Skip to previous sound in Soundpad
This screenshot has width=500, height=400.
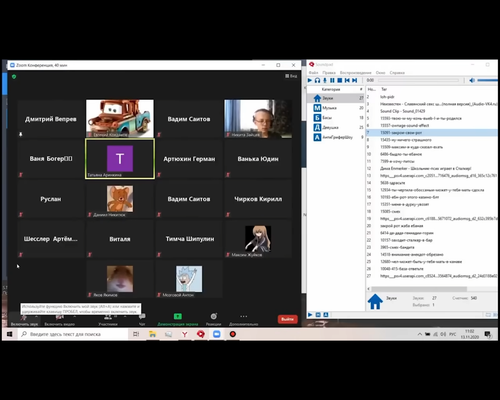pyautogui.click(x=347, y=80)
